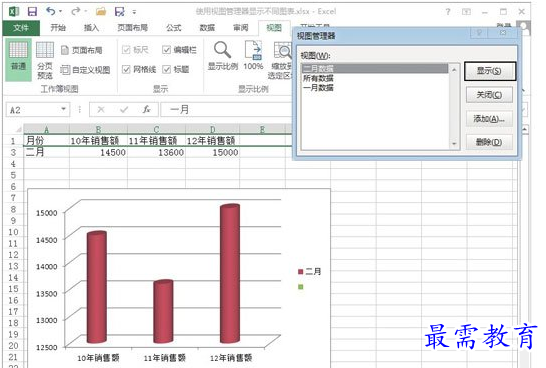Select column D header
This screenshot has width=546, height=368.
212,129
